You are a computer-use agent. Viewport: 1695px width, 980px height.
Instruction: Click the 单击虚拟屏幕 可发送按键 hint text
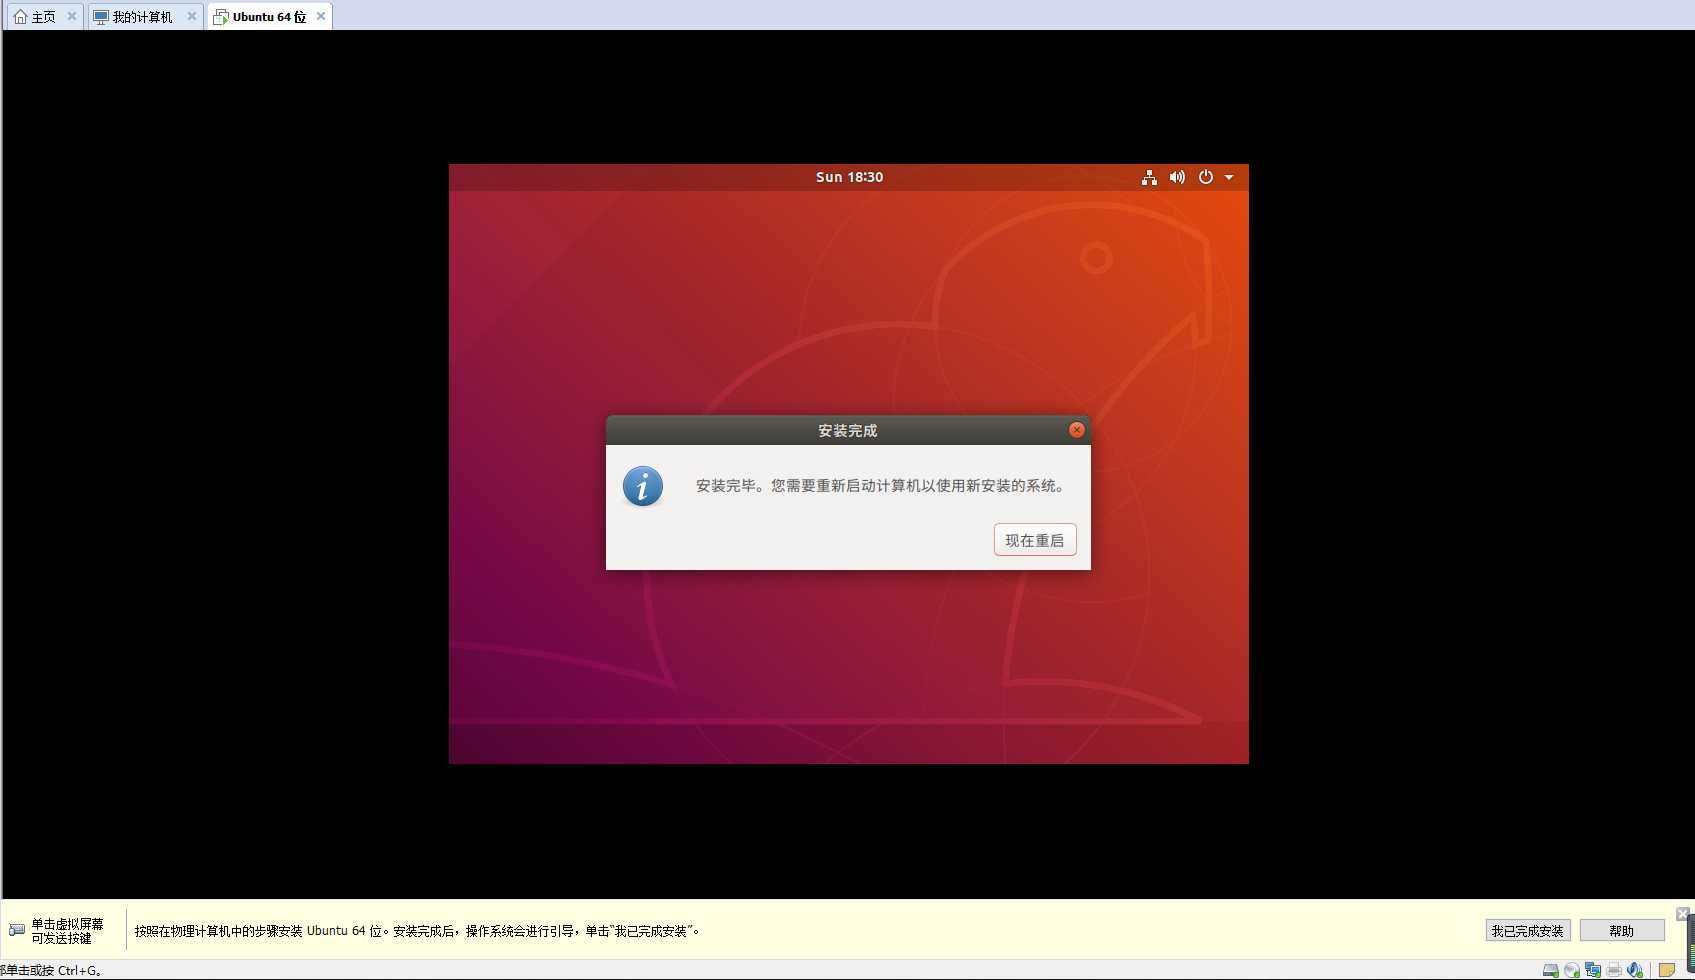click(67, 931)
